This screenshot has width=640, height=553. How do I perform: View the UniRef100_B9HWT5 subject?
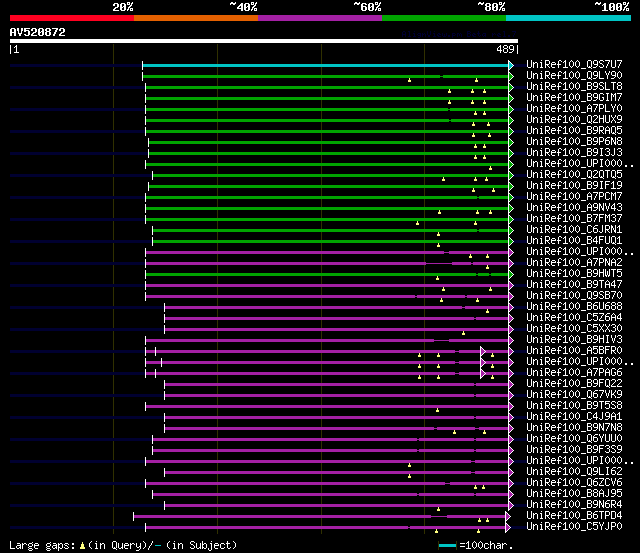[x=574, y=273]
